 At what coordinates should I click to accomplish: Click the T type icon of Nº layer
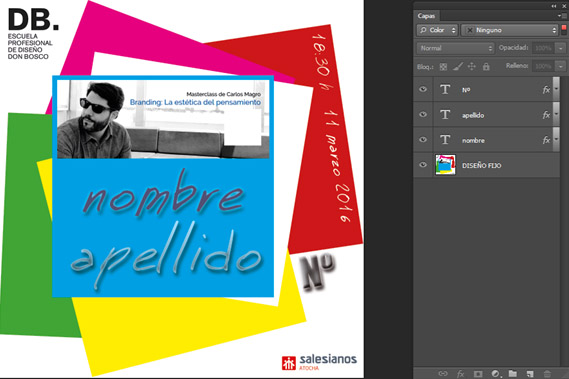445,89
